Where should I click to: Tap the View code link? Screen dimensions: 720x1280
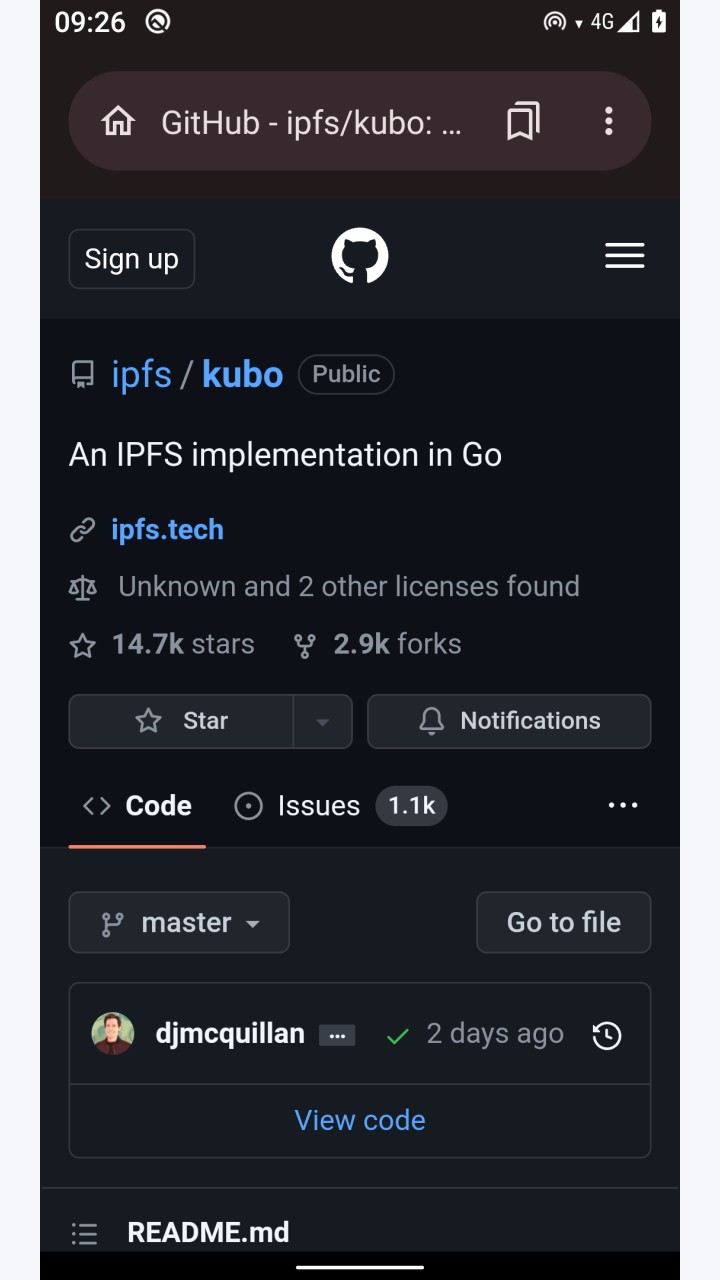tap(360, 1120)
